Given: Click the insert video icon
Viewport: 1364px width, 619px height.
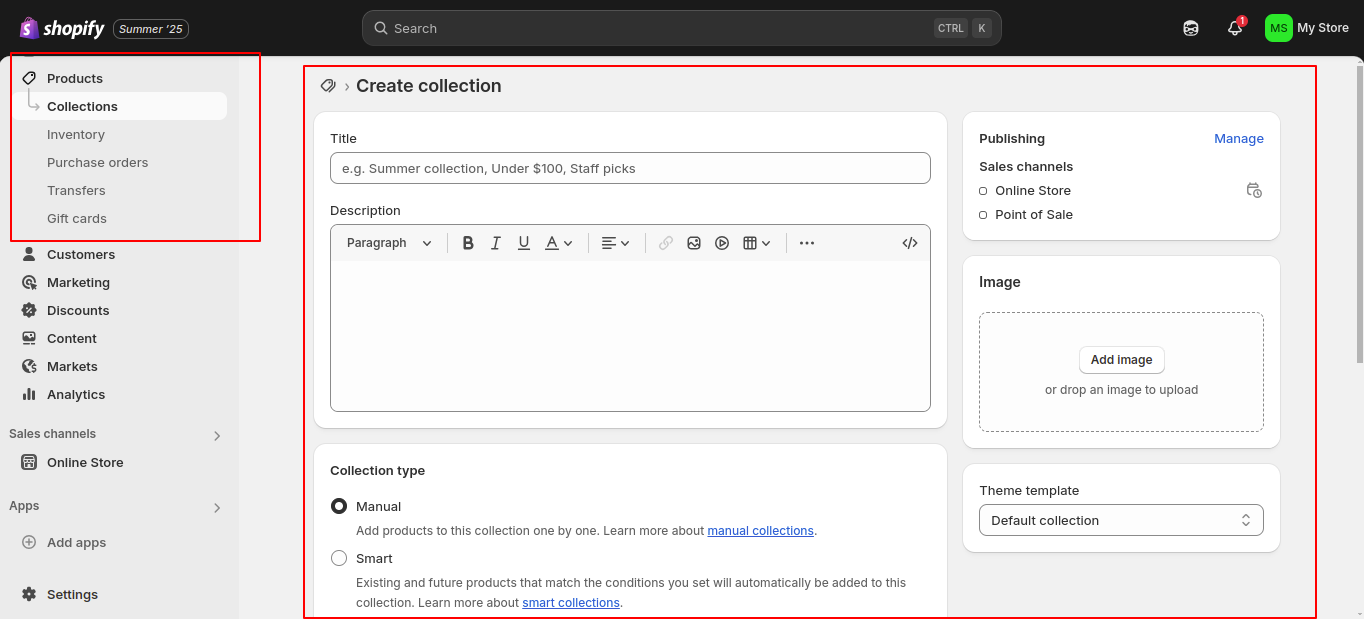Looking at the screenshot, I should tap(722, 243).
